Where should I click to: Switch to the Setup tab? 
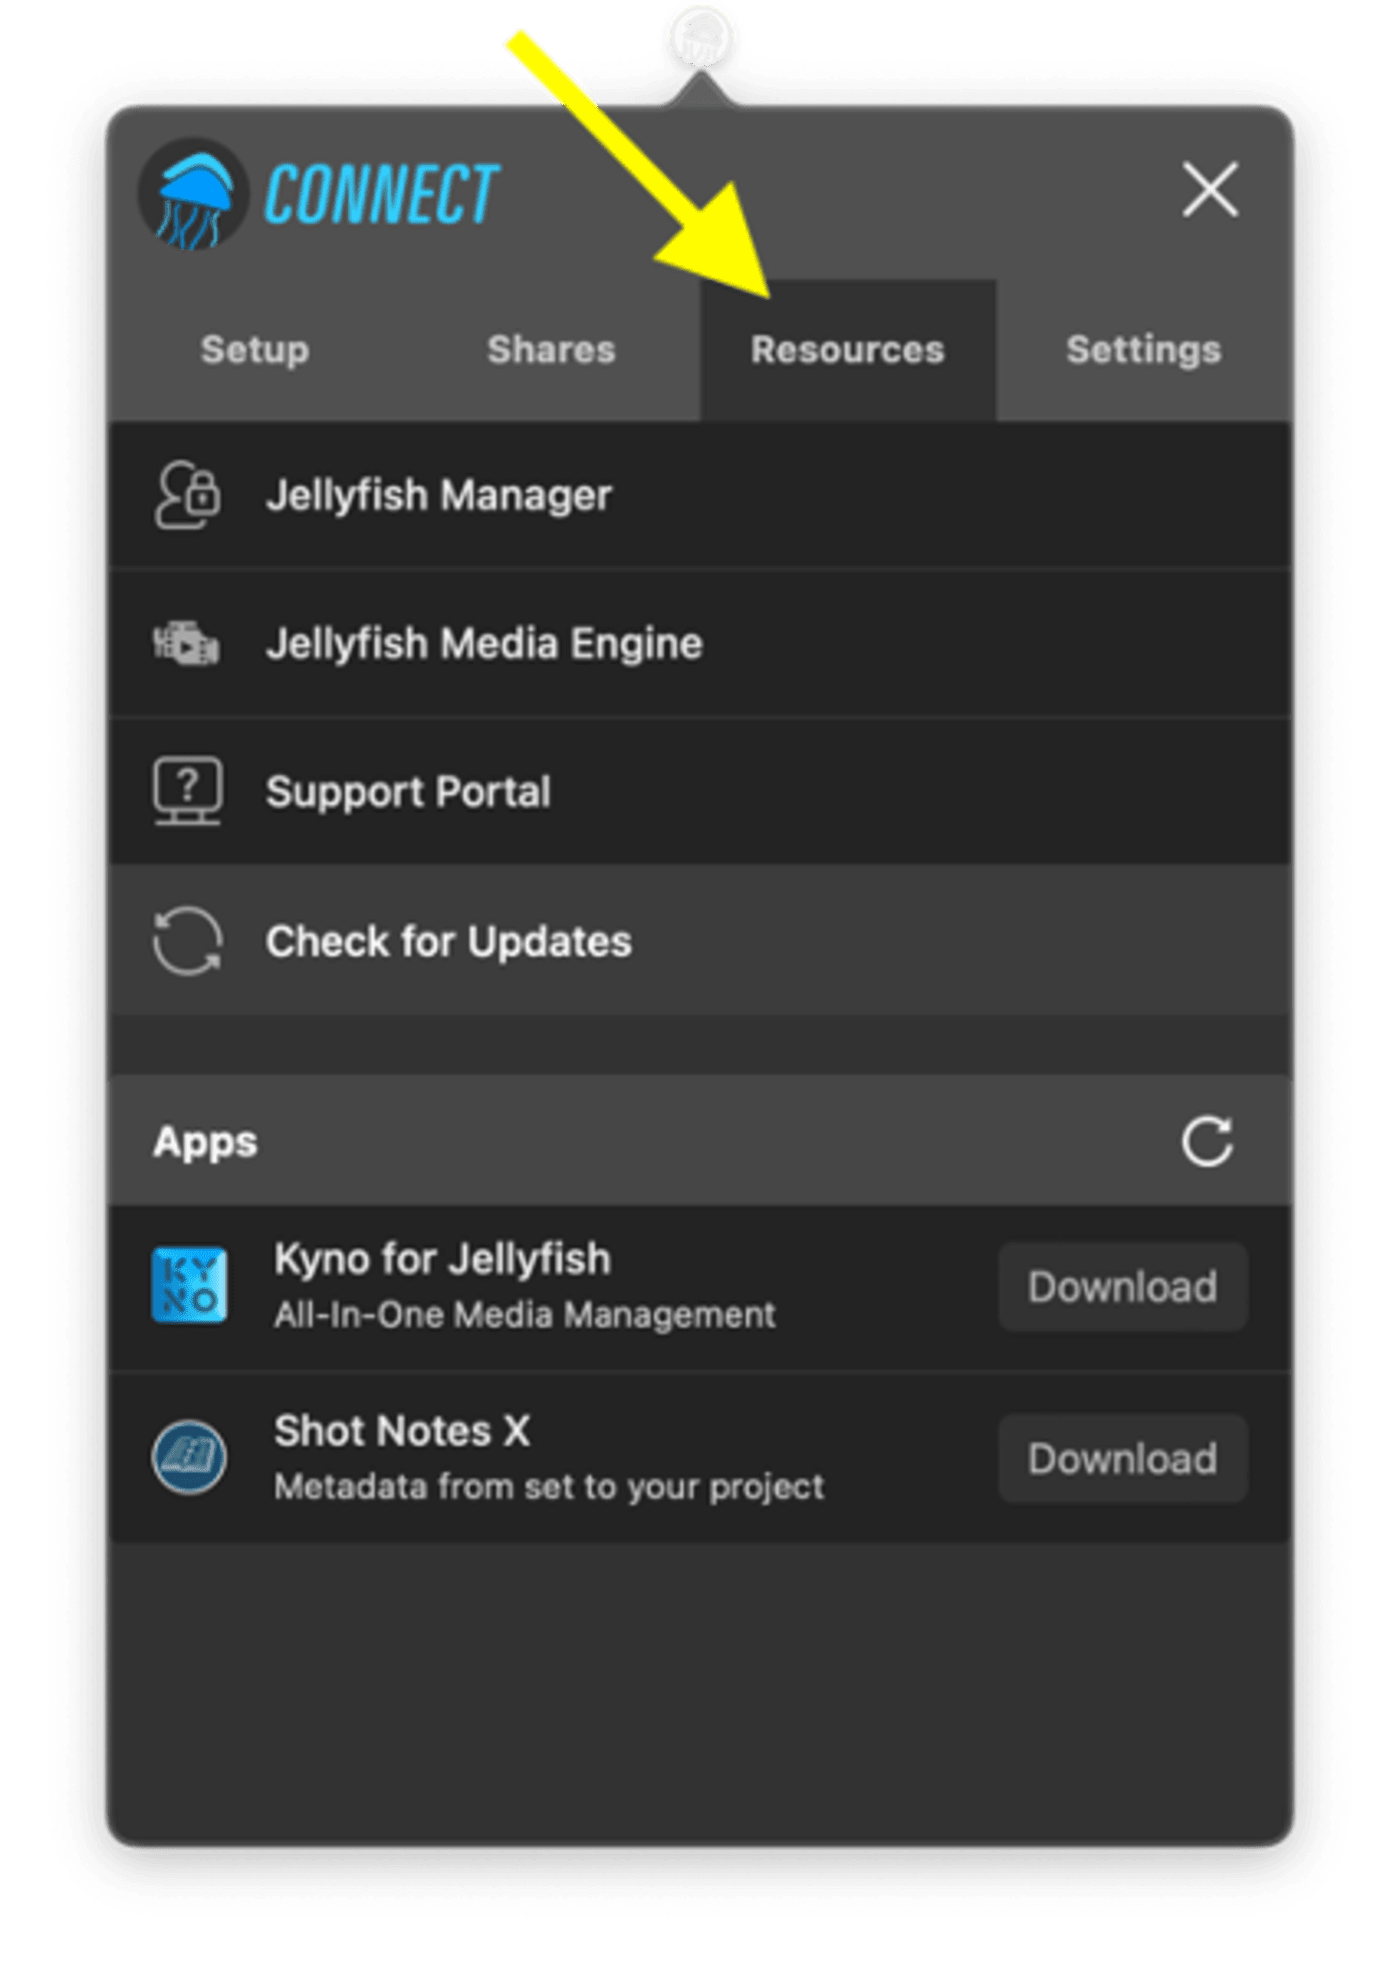point(255,350)
